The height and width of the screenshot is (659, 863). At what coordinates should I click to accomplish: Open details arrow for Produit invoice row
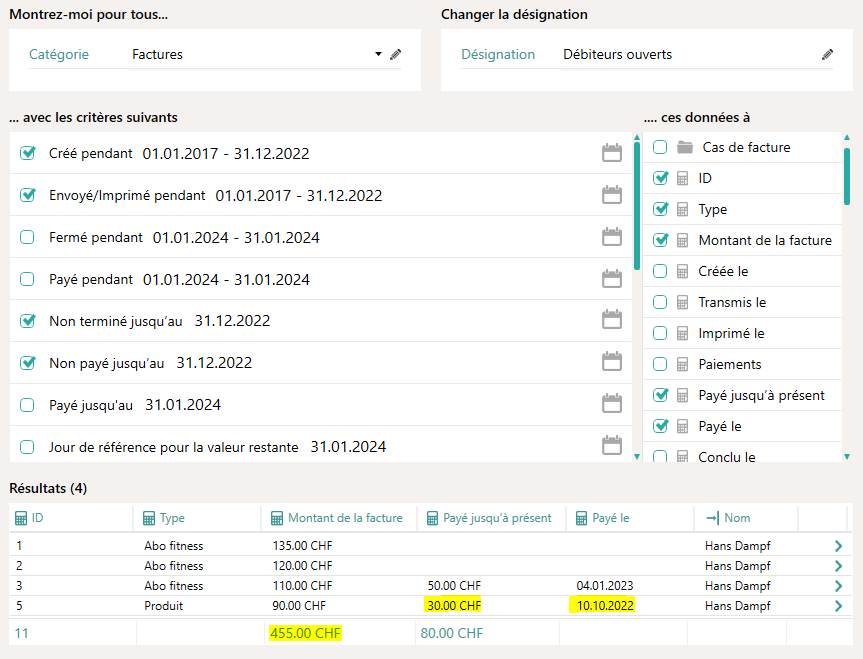pyautogui.click(x=837, y=606)
